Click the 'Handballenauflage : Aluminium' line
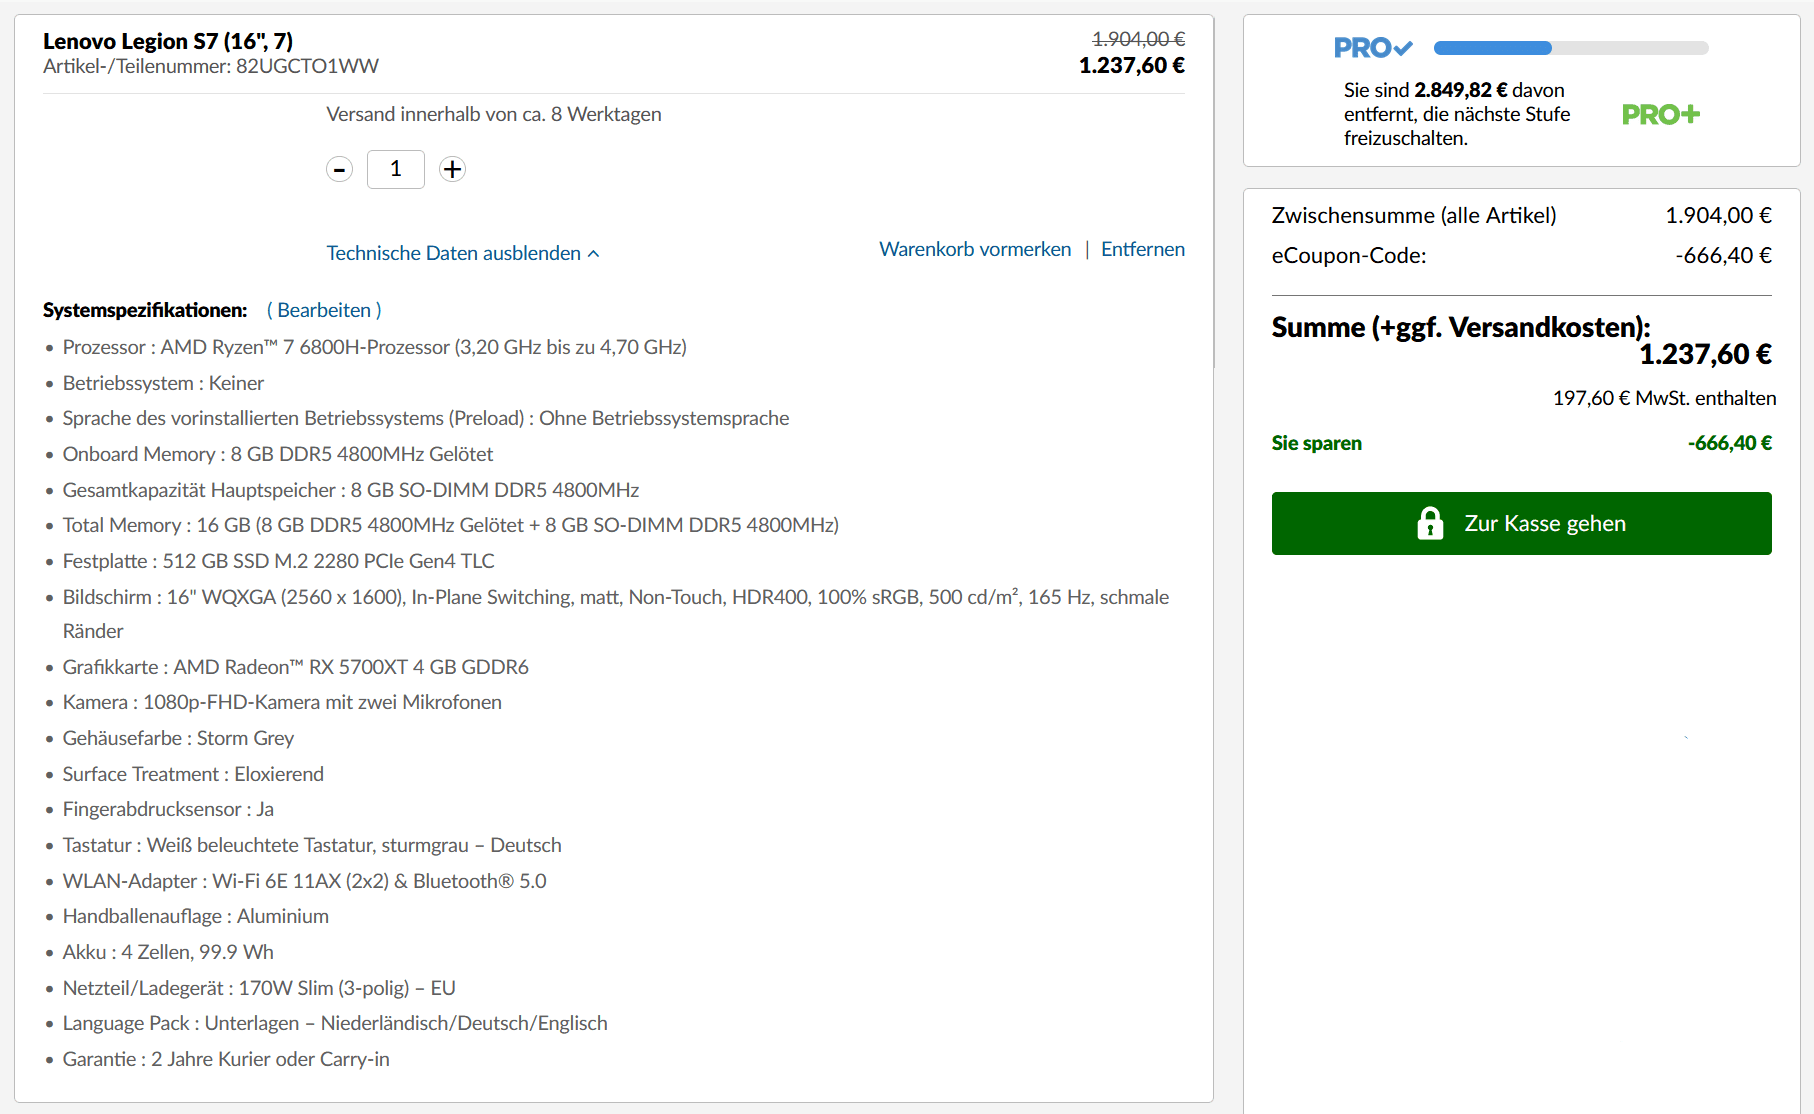Viewport: 1814px width, 1114px height. (196, 916)
